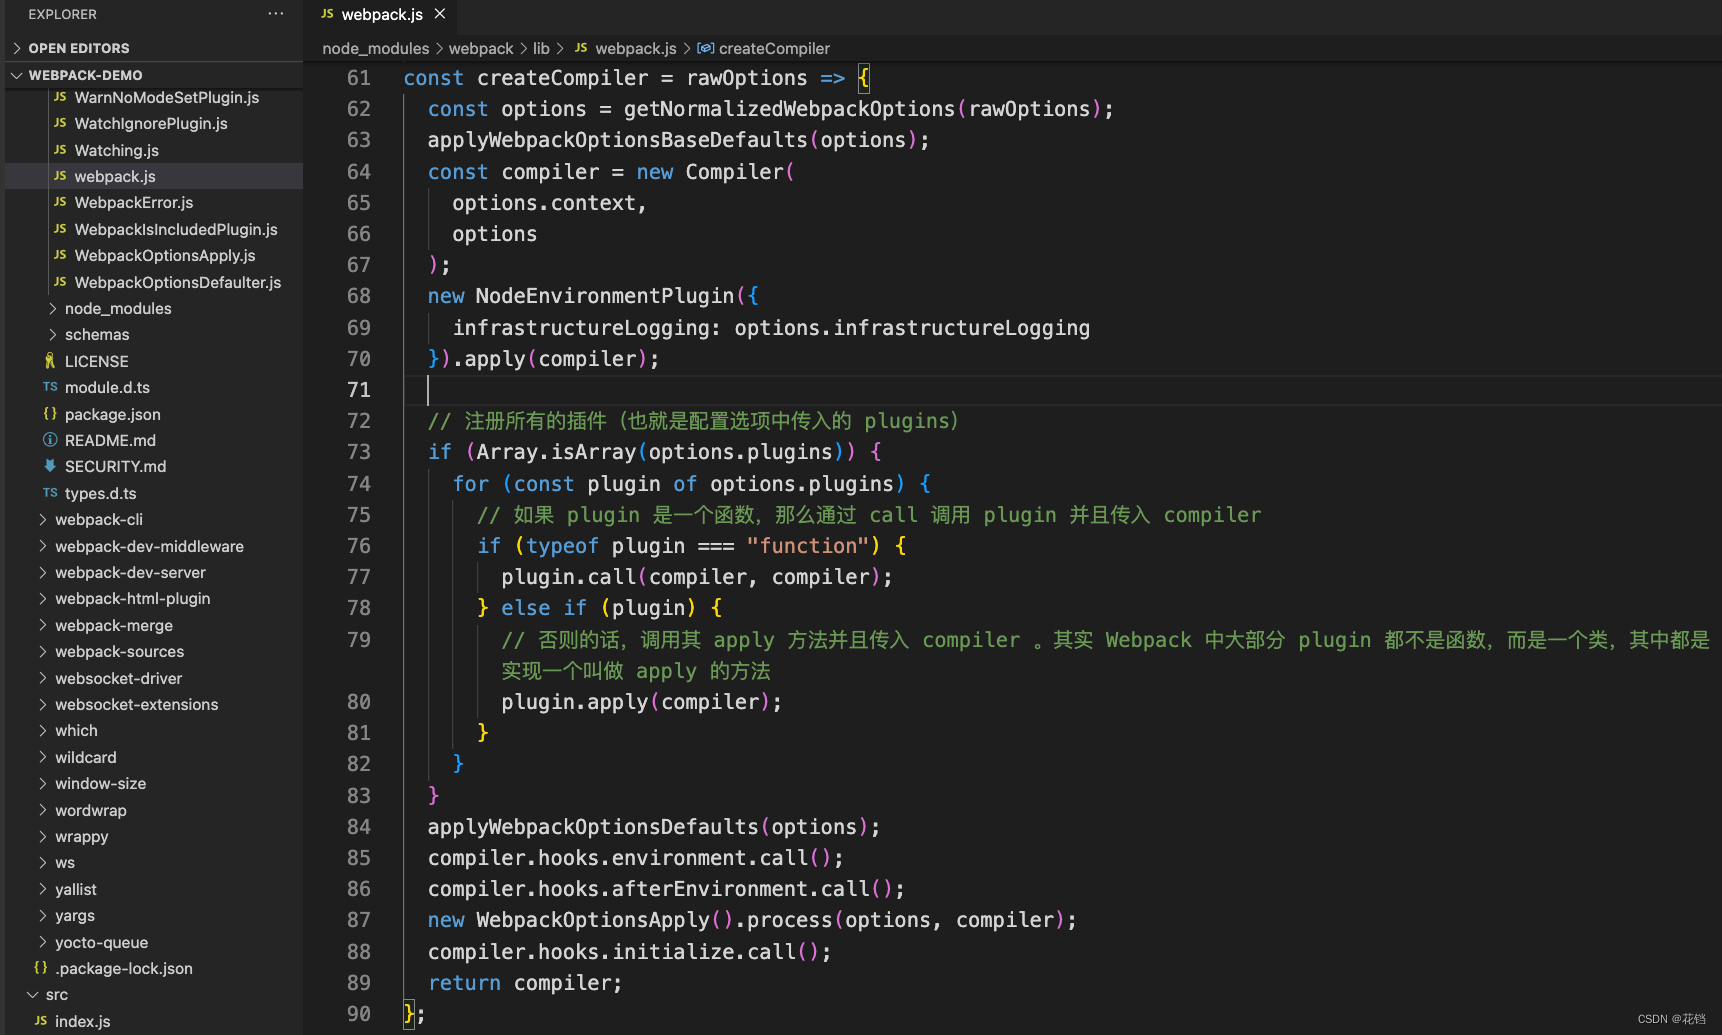Expand the schemas folder

(97, 334)
